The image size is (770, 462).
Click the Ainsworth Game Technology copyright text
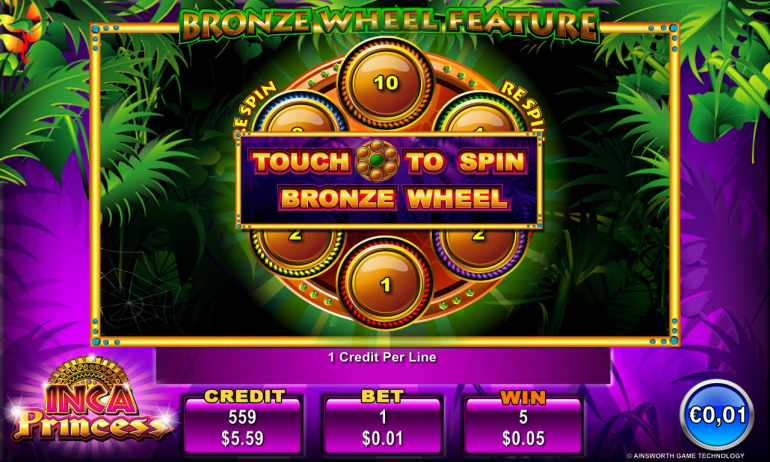coord(686,456)
